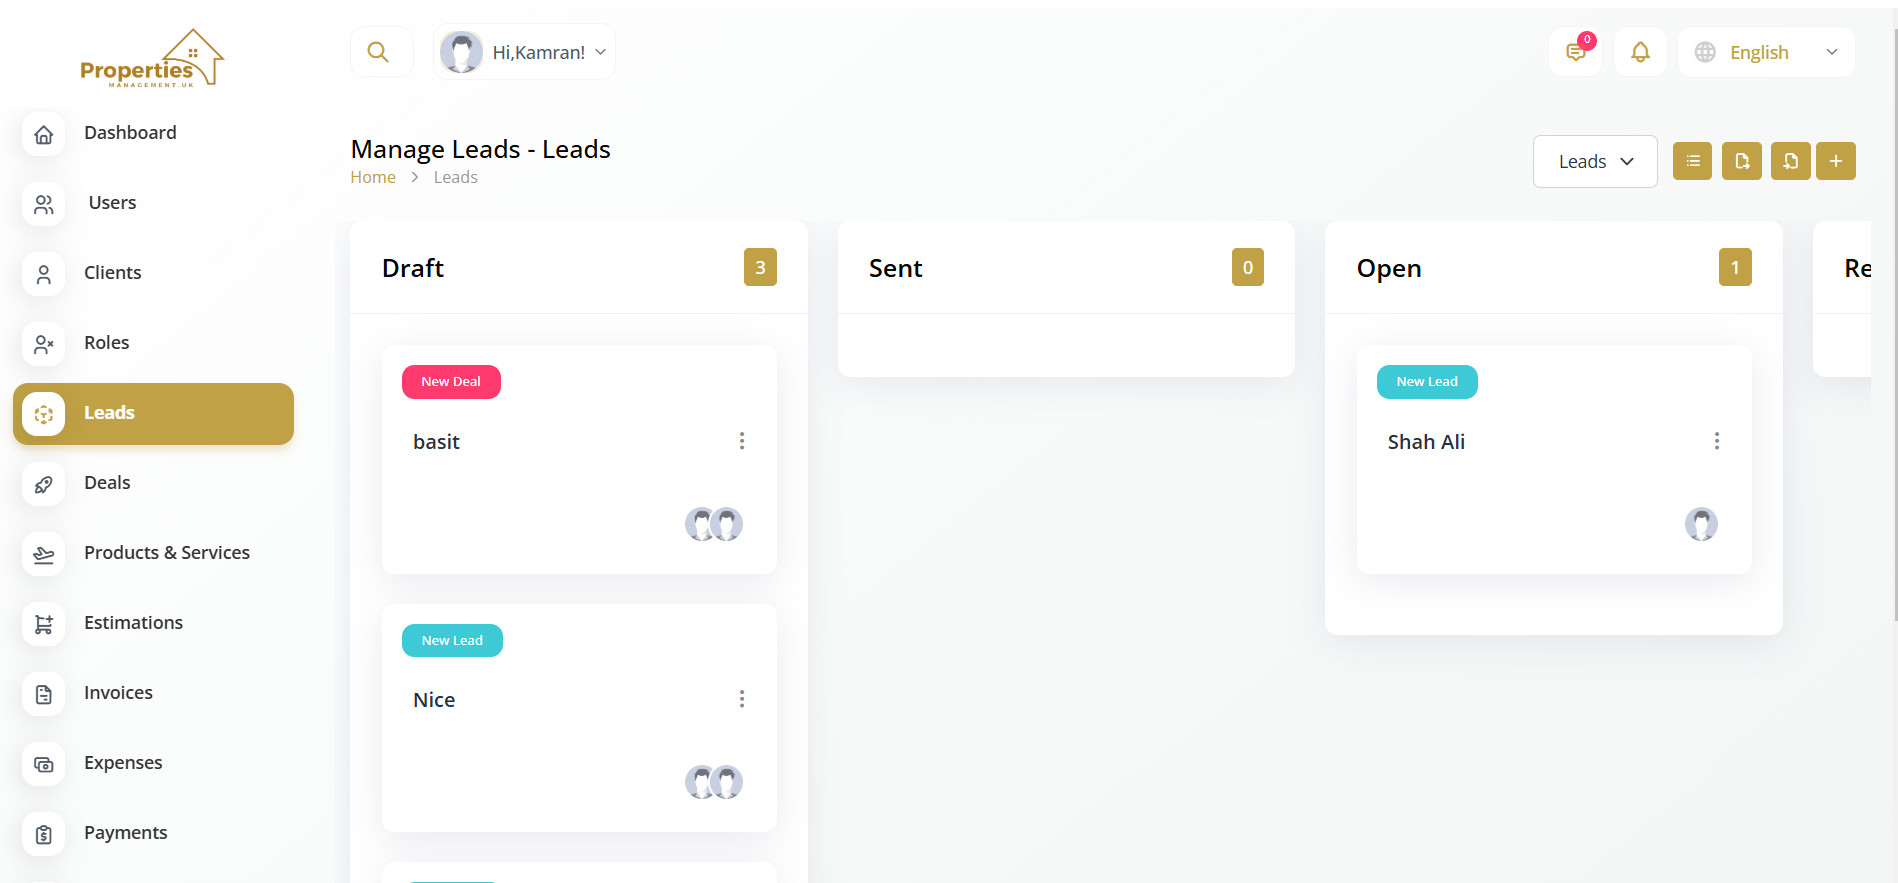Viewport: 1898px width, 883px height.
Task: Open the three-dot menu on basit card
Action: point(742,441)
